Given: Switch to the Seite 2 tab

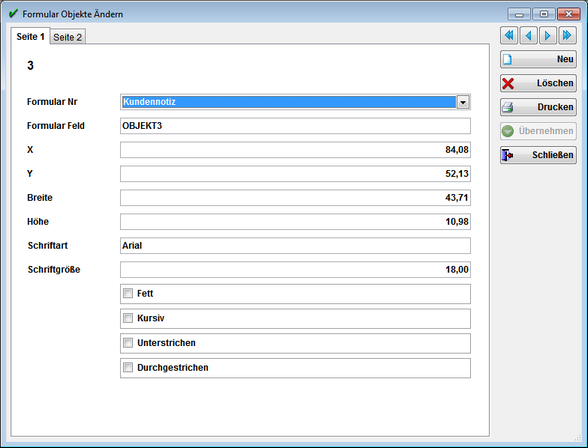Looking at the screenshot, I should (x=68, y=37).
